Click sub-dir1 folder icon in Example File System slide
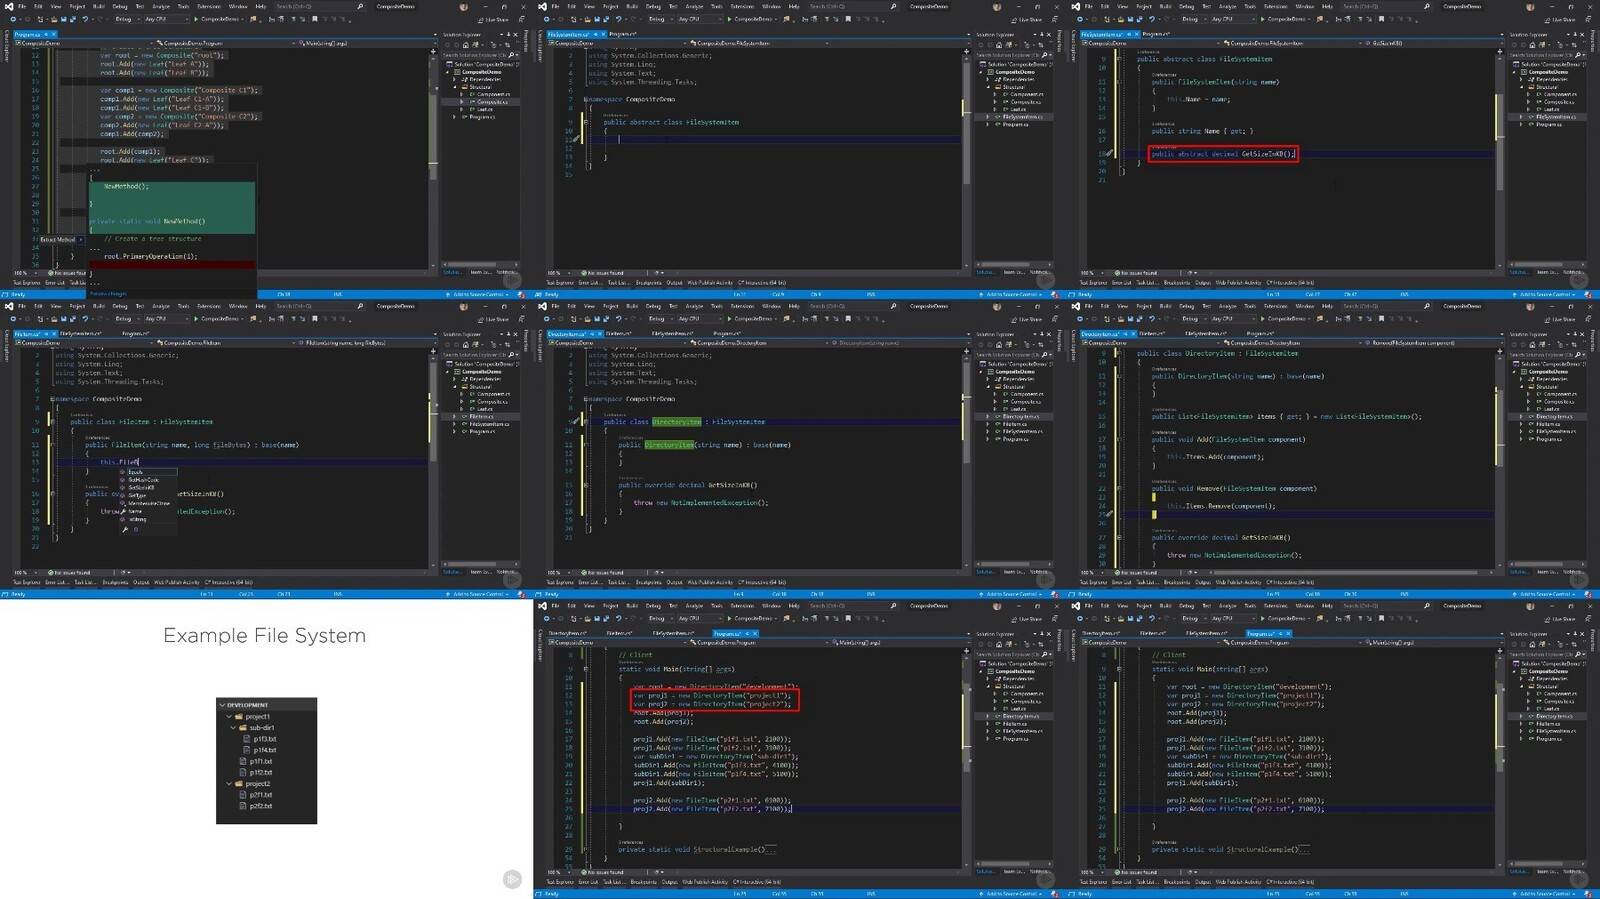The image size is (1600, 899). pos(243,728)
